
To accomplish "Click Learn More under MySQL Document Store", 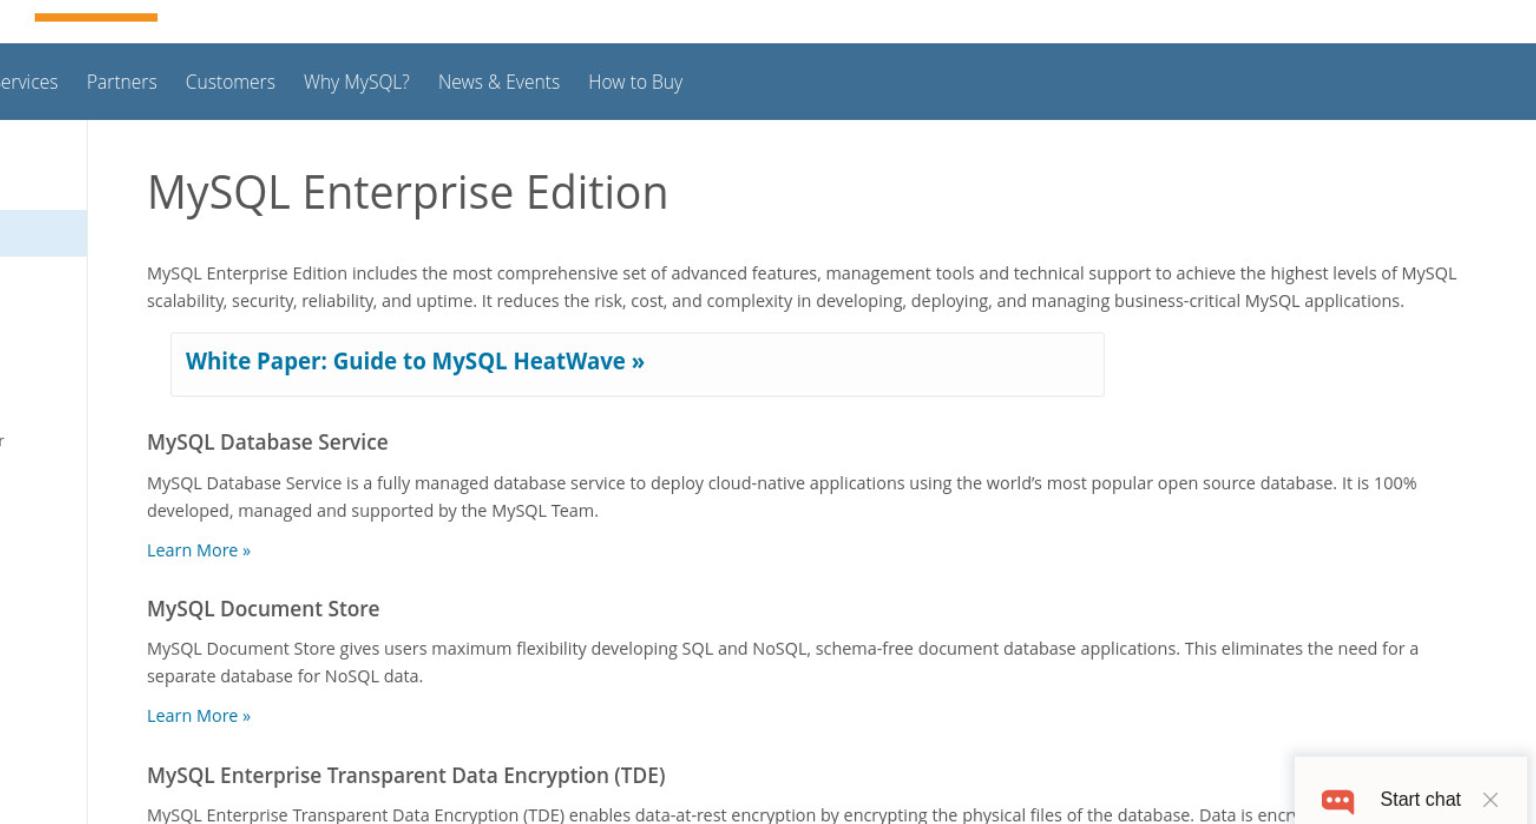I will [198, 716].
